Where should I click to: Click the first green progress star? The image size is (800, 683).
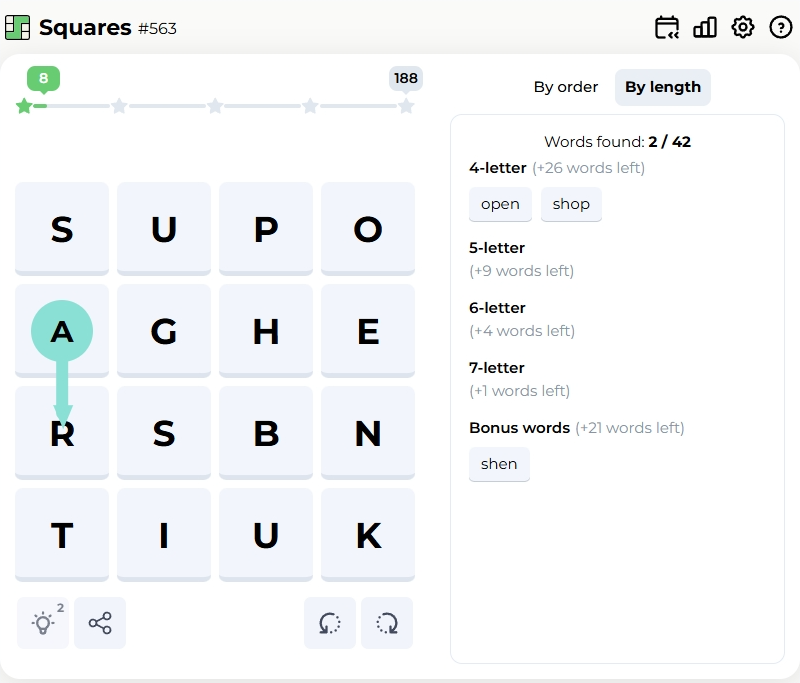[24, 106]
